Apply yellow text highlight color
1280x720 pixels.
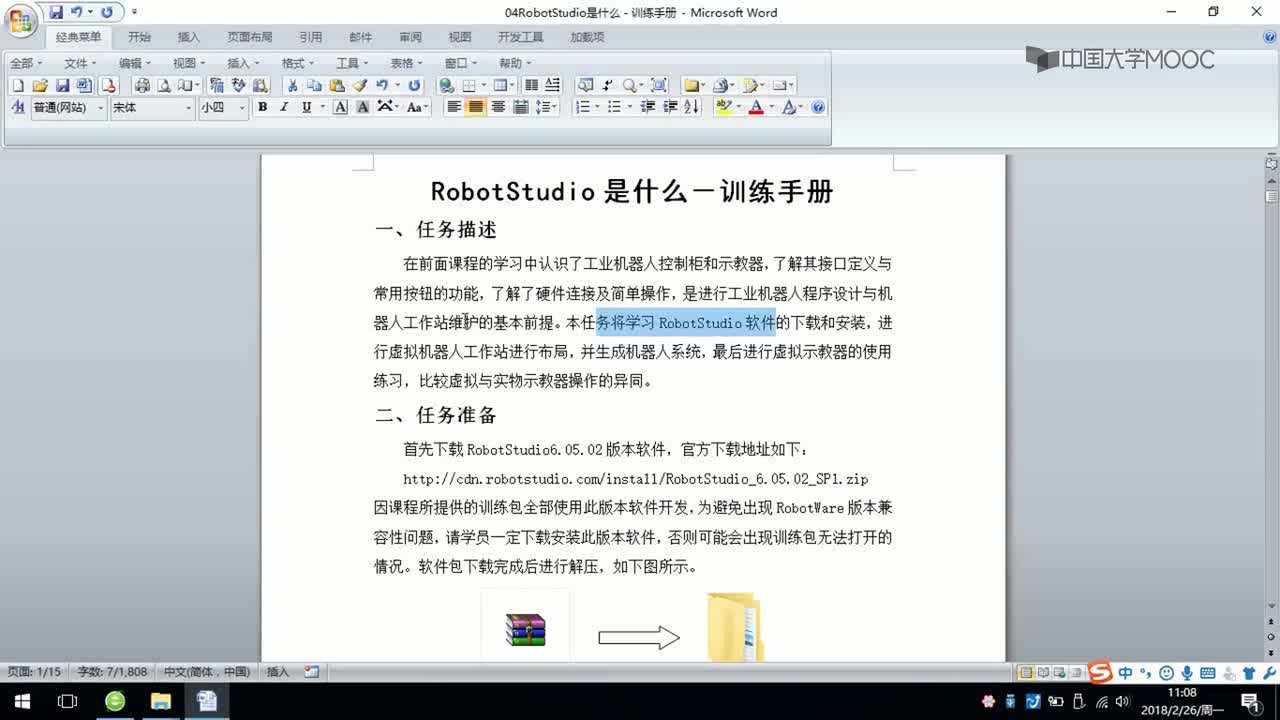pos(724,107)
